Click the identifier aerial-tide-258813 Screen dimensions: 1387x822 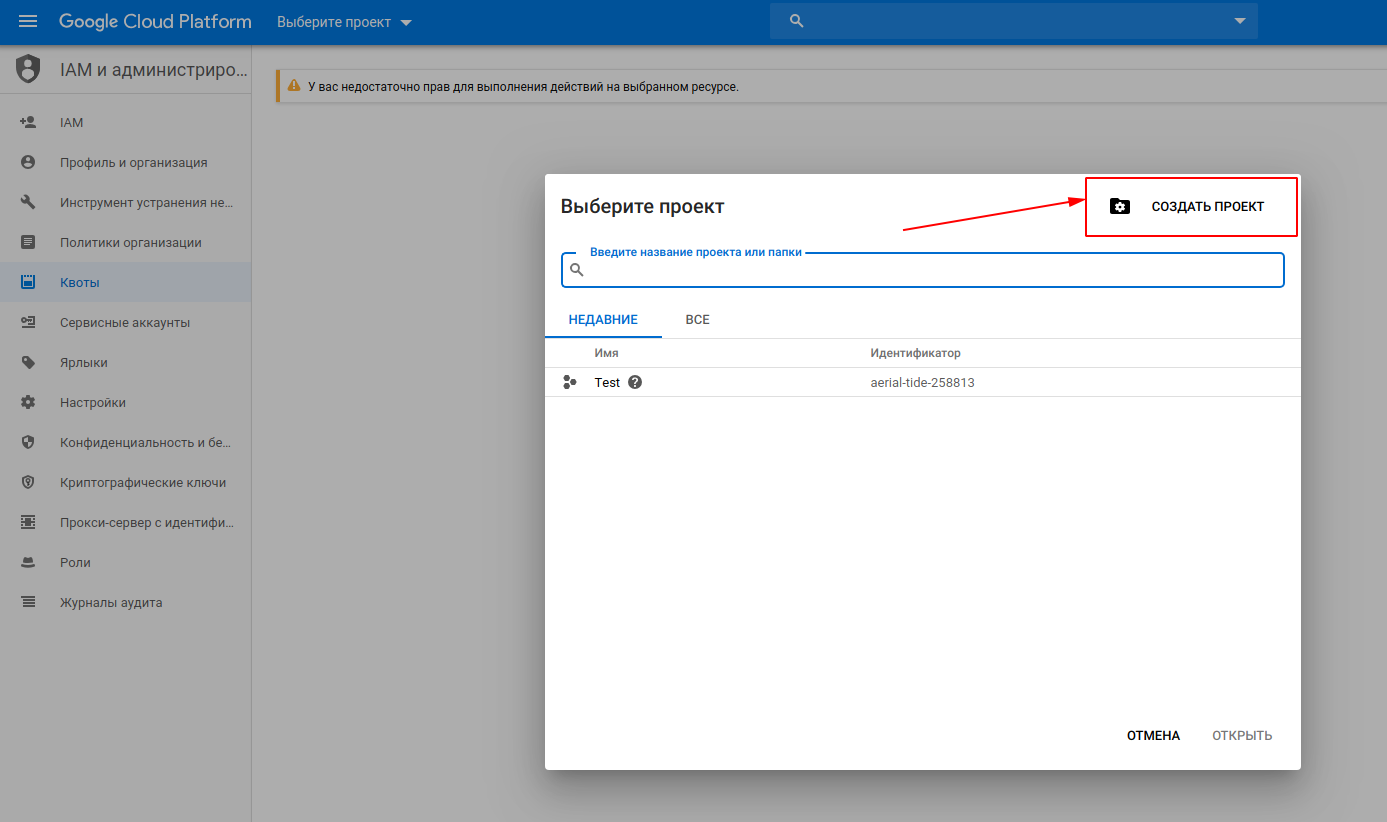(922, 382)
